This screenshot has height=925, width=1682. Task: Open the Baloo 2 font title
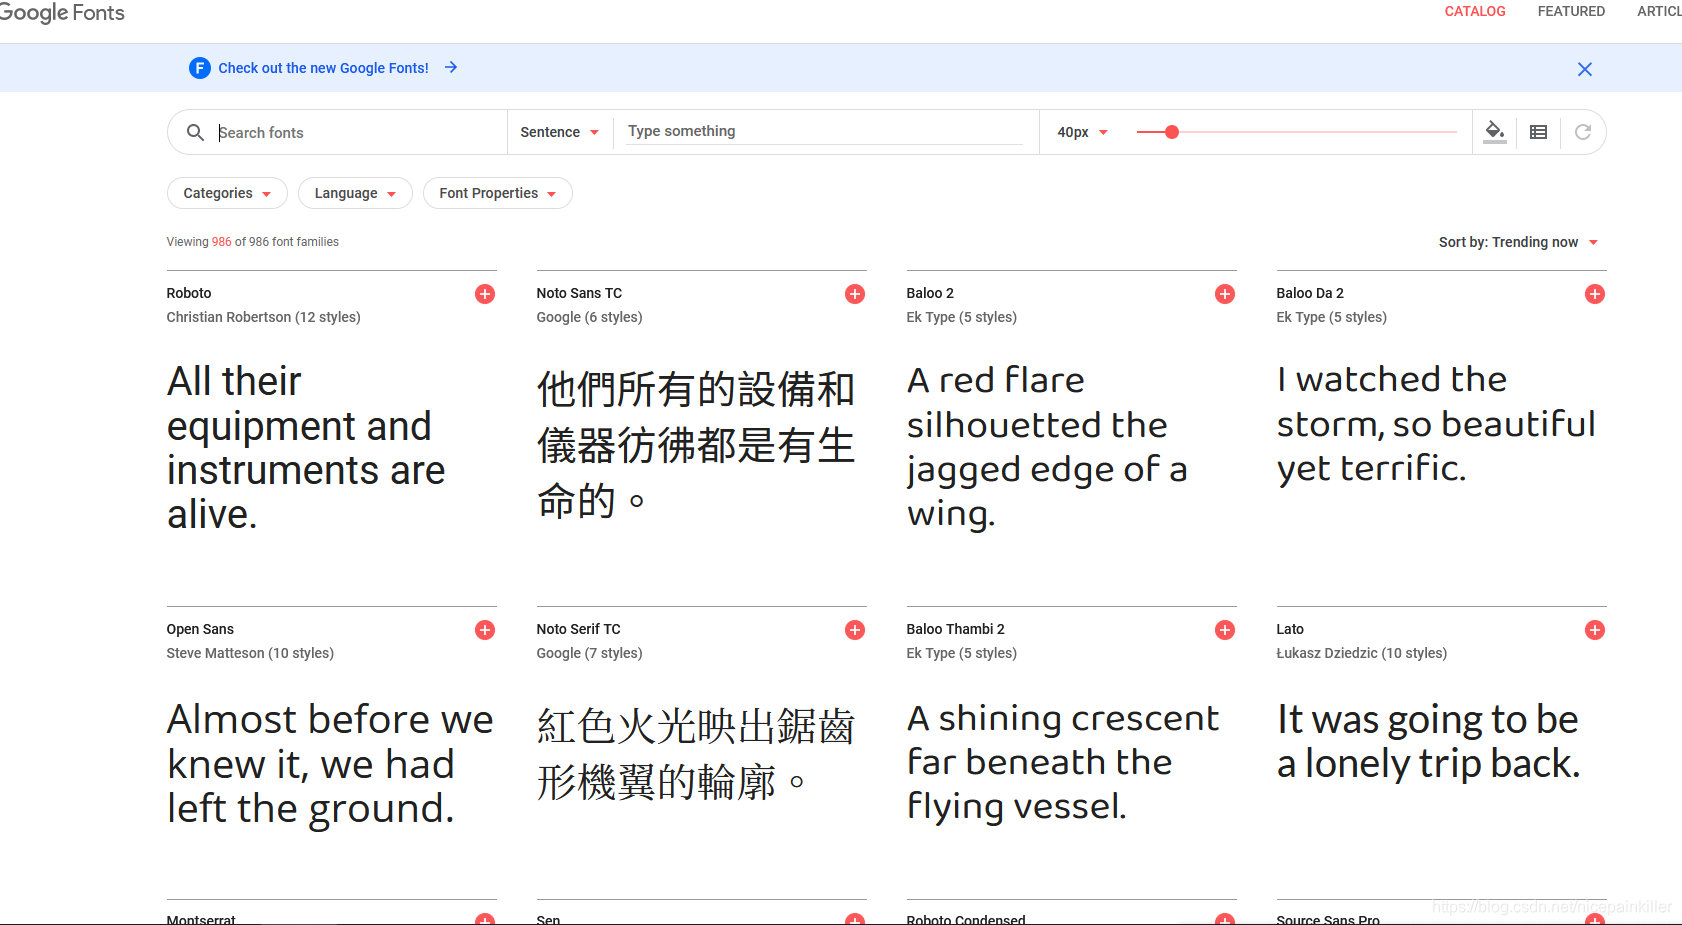tap(930, 293)
